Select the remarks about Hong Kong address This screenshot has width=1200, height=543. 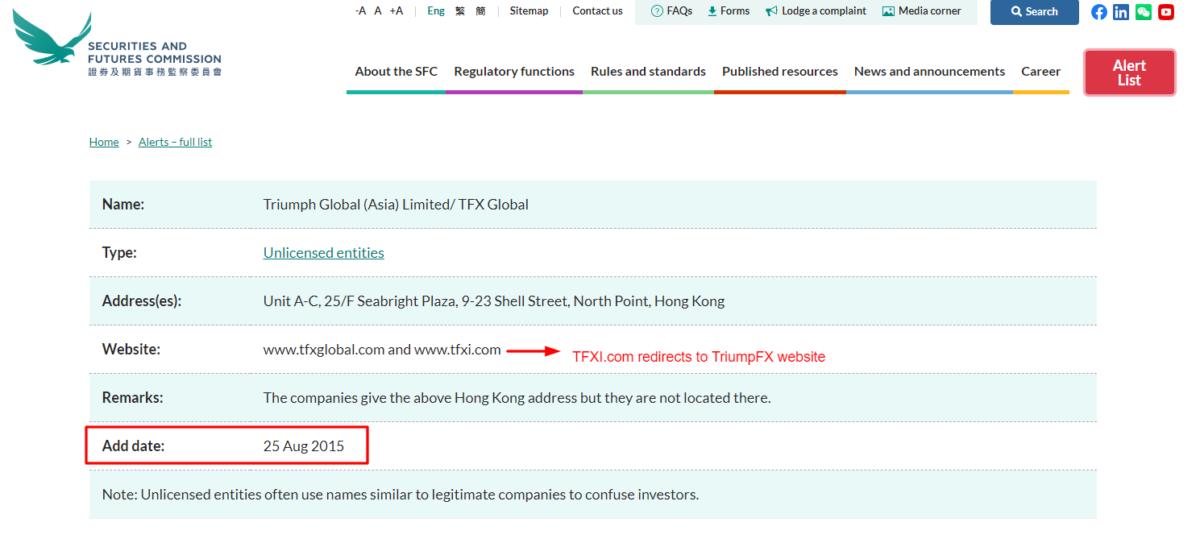tap(517, 397)
